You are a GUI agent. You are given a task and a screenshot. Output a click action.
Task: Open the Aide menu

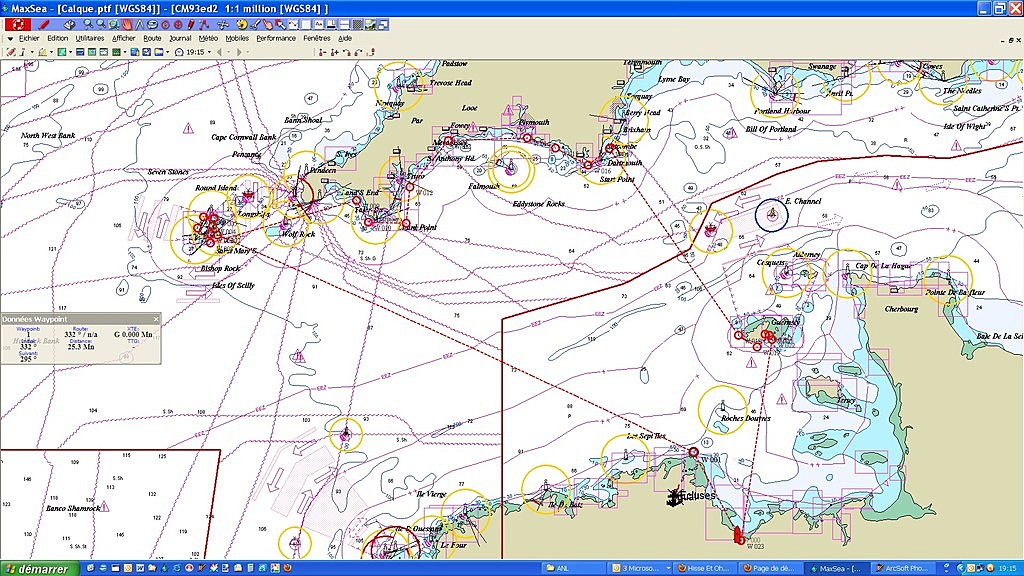[345, 39]
